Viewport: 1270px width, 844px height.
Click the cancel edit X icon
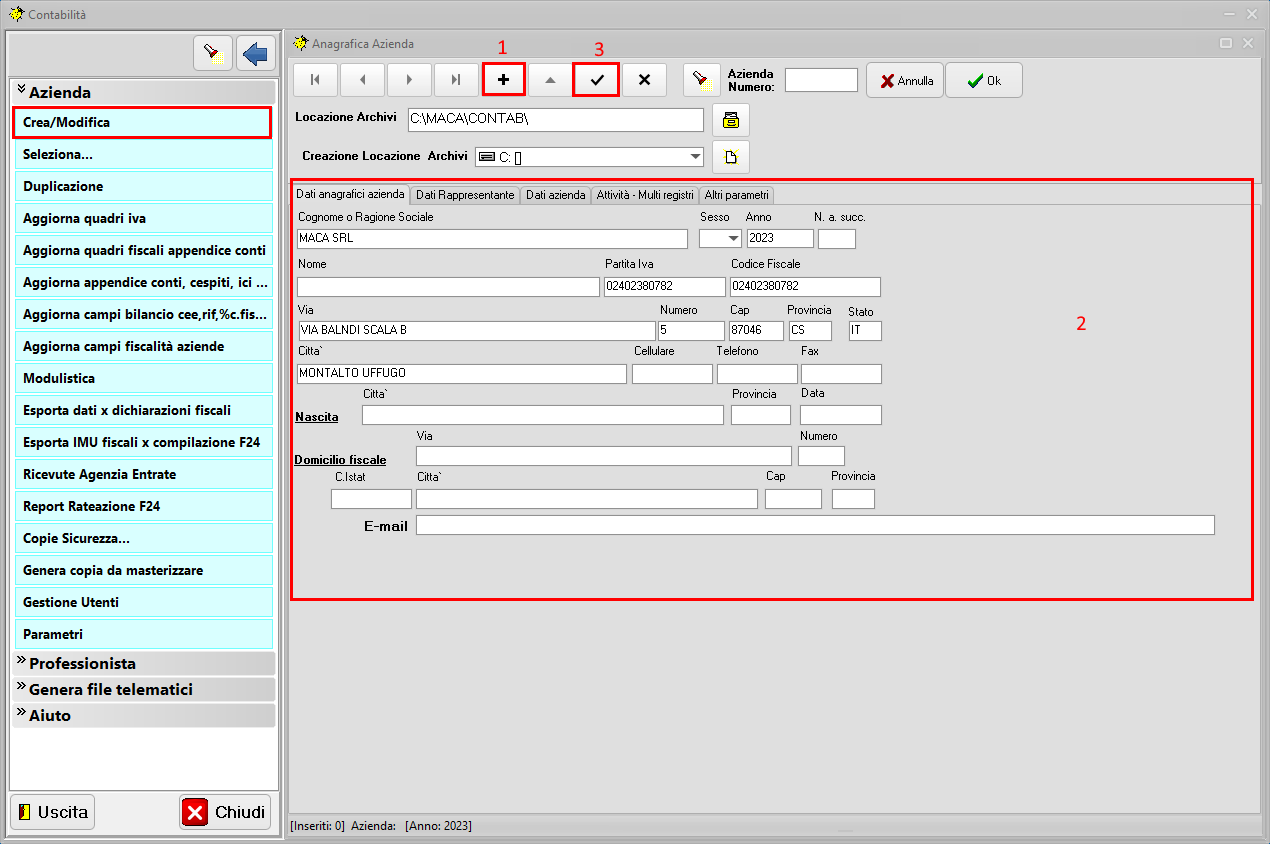[644, 80]
